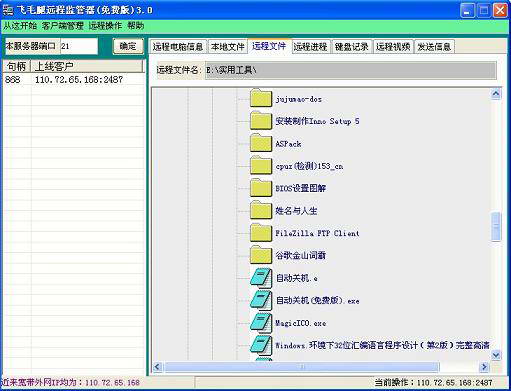Open the 发送信息 tab
This screenshot has height=391, width=511.
(x=434, y=47)
